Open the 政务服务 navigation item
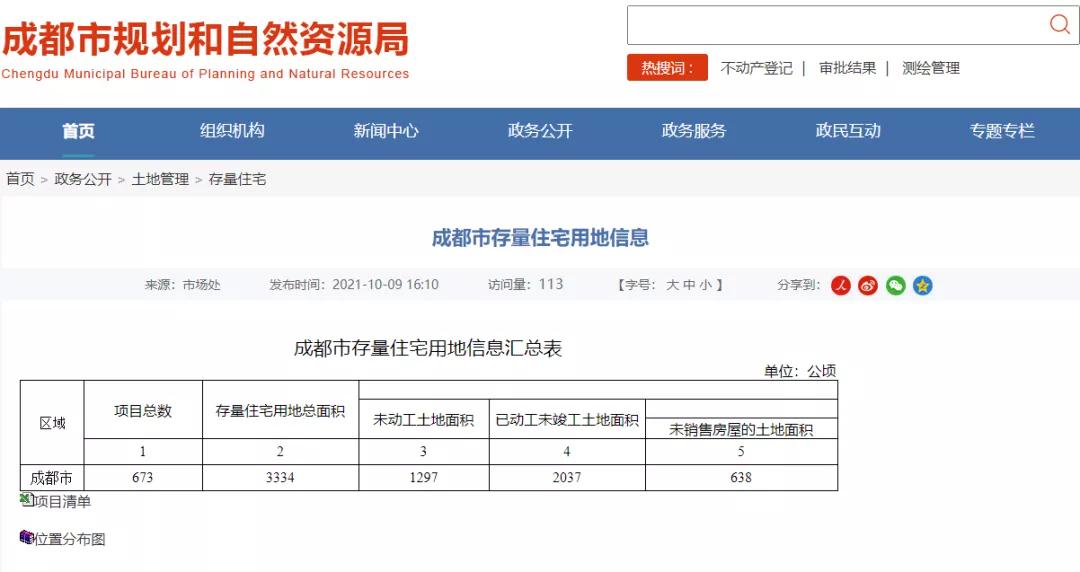 click(x=694, y=131)
